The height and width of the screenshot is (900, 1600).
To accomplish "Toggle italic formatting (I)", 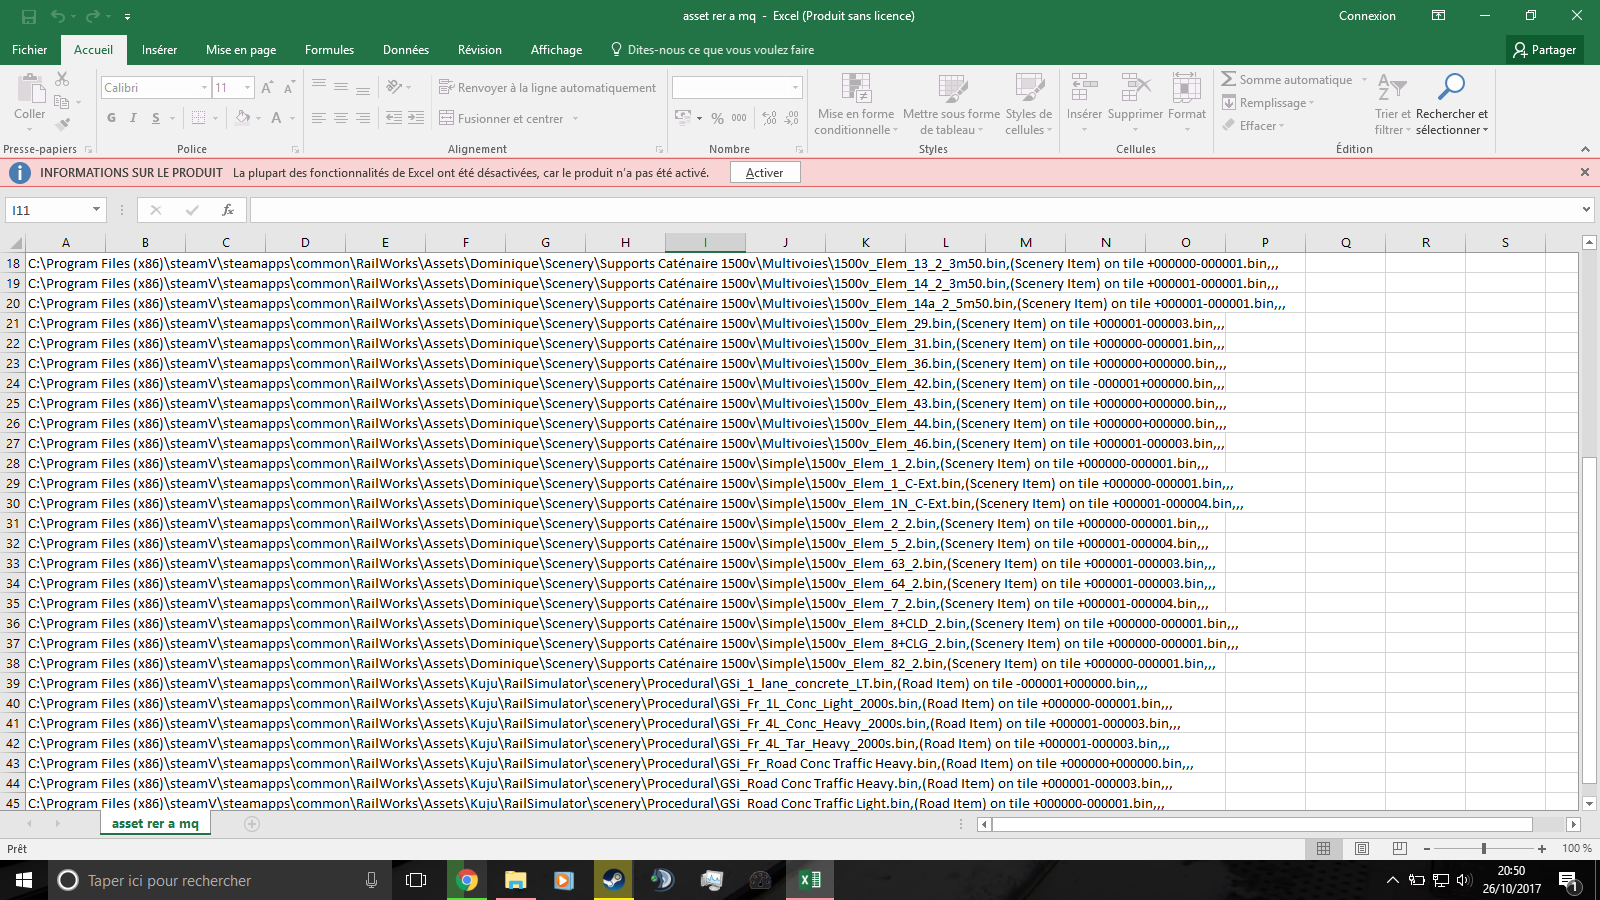I will 134,118.
